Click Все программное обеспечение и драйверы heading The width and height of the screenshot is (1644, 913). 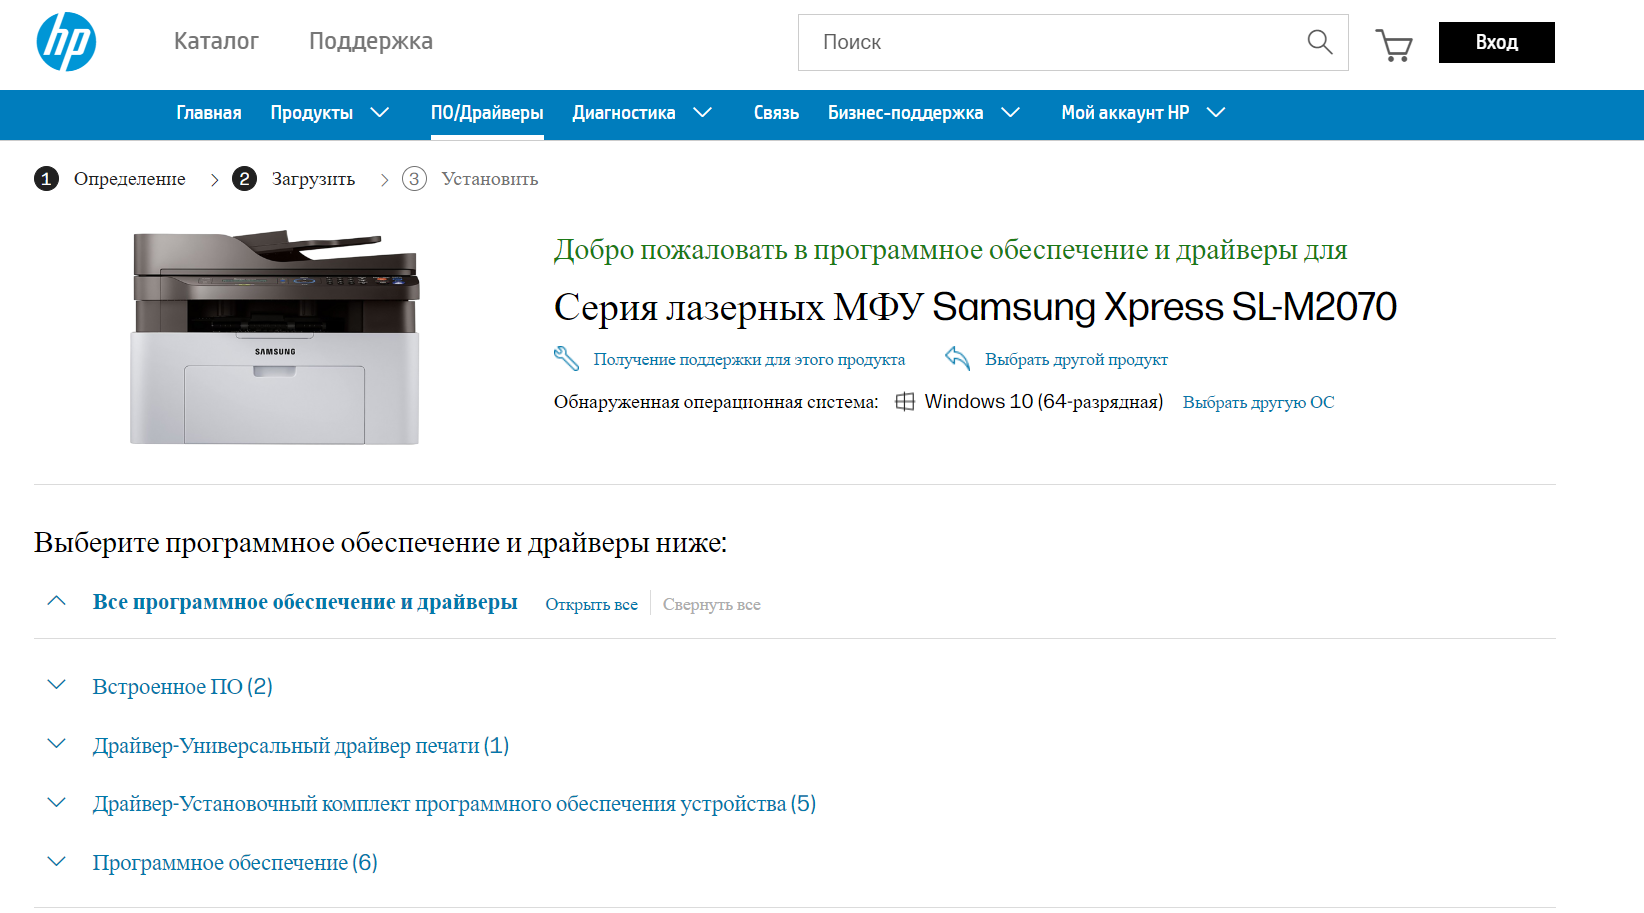305,602
